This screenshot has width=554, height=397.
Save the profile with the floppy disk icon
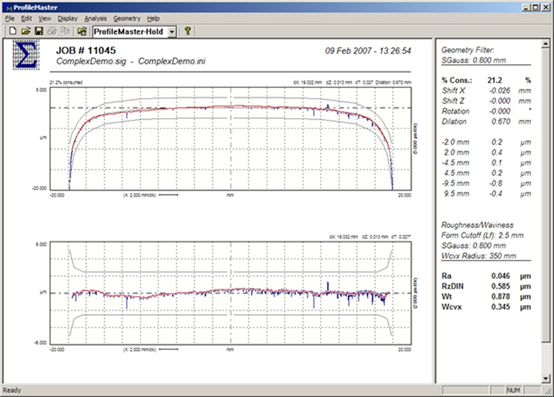[x=39, y=31]
